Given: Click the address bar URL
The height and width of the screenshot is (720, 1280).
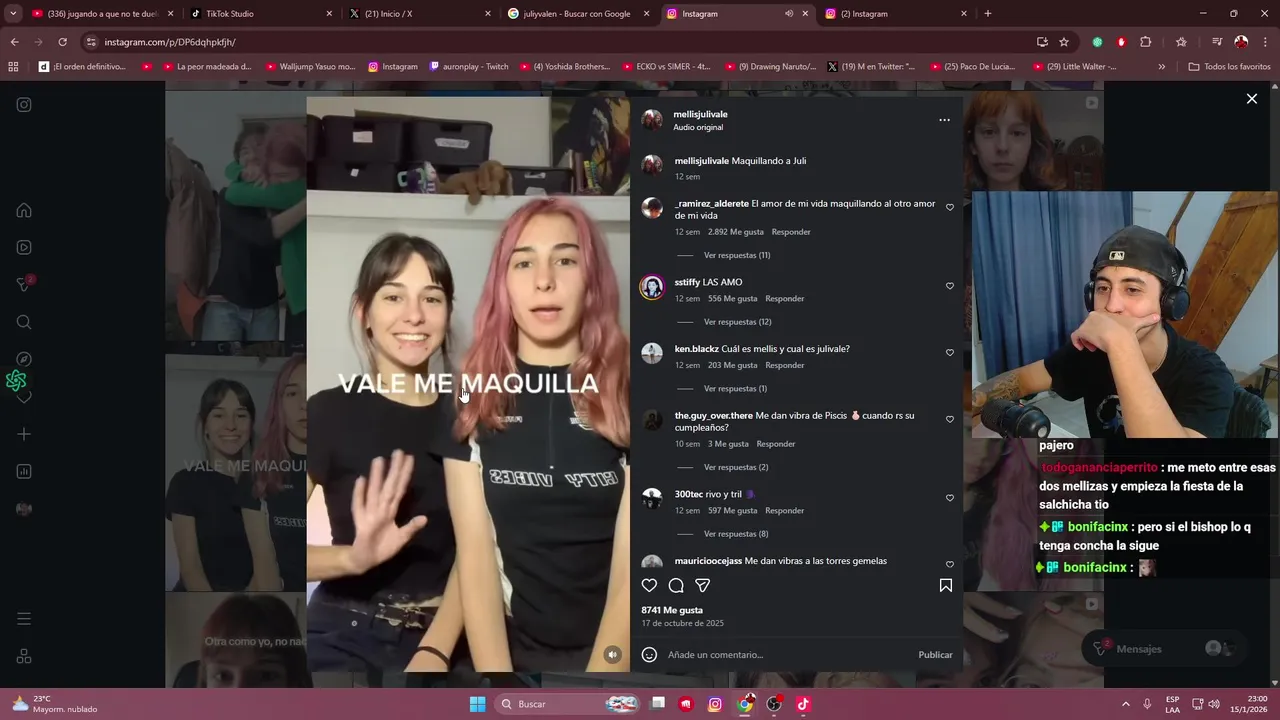Looking at the screenshot, I should tap(170, 42).
